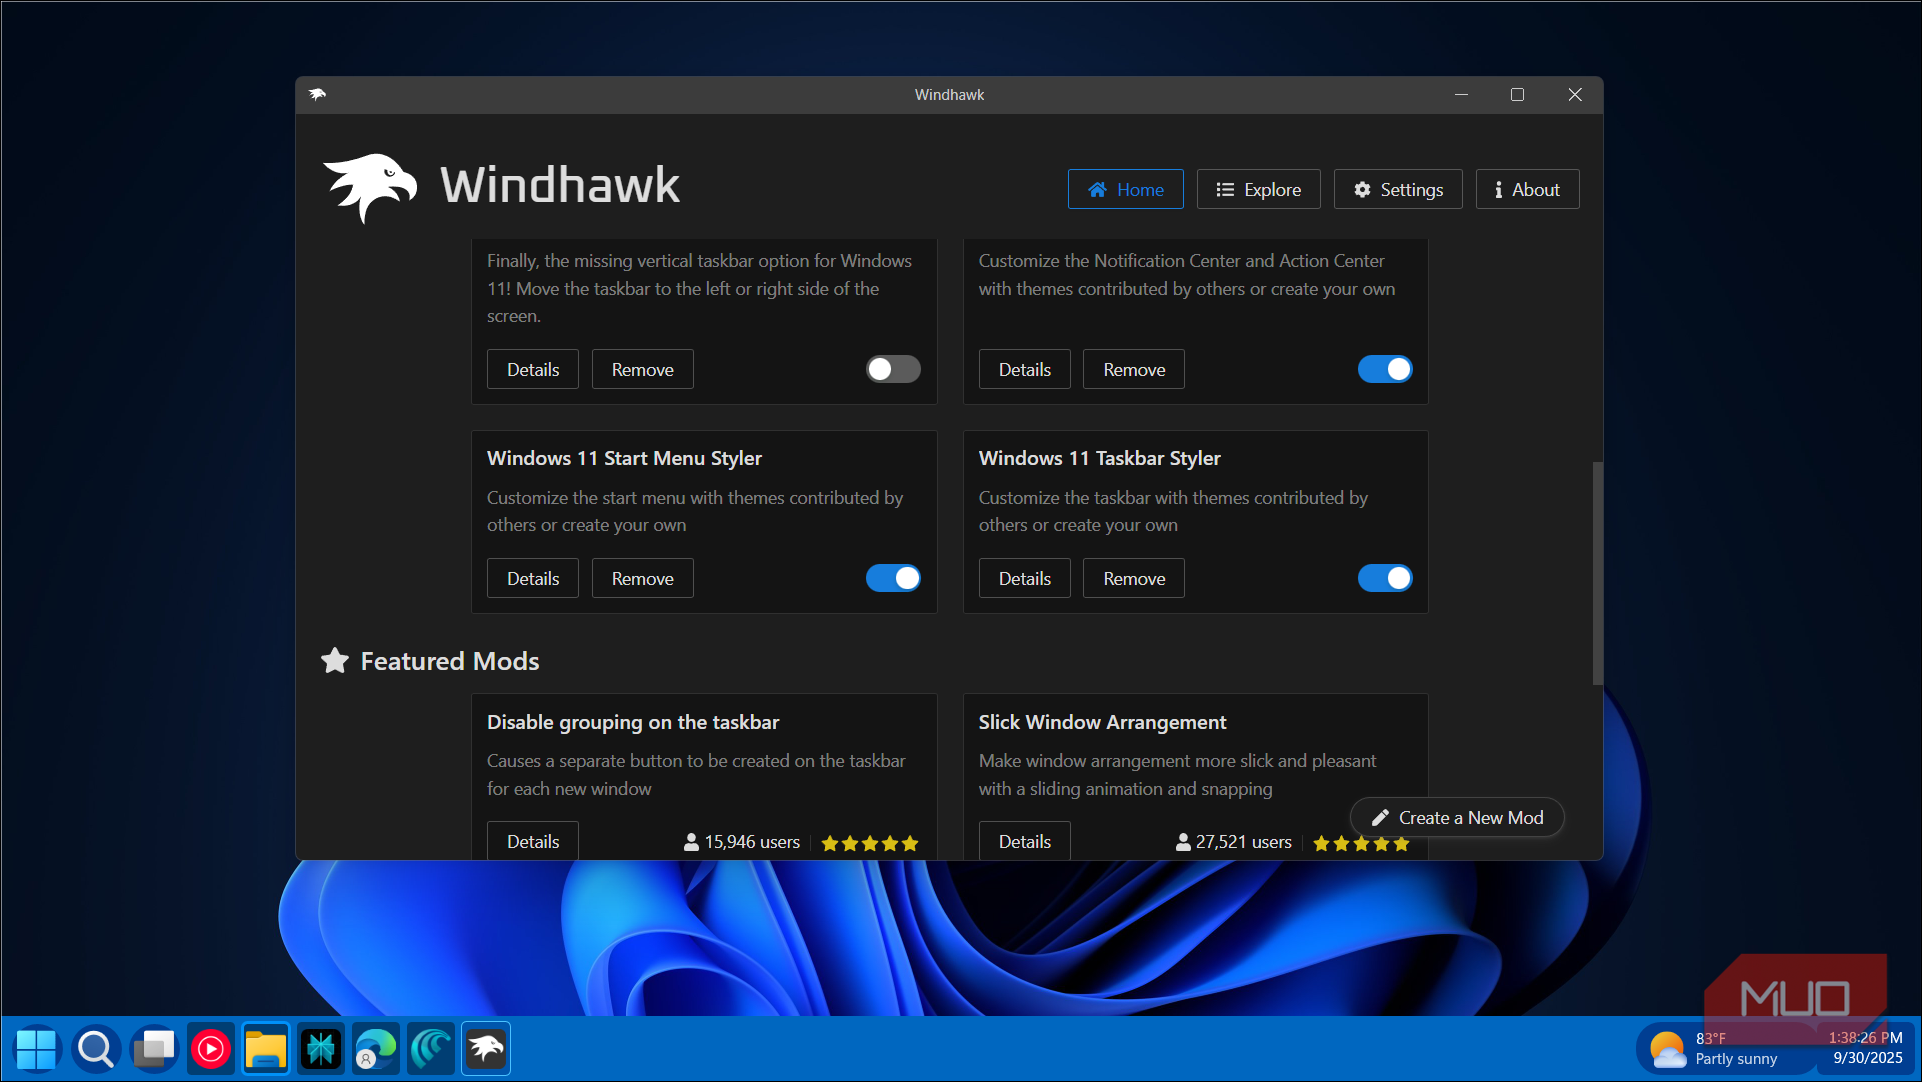1922x1082 pixels.
Task: Open the teal snowflake app on taskbar
Action: coord(321,1049)
